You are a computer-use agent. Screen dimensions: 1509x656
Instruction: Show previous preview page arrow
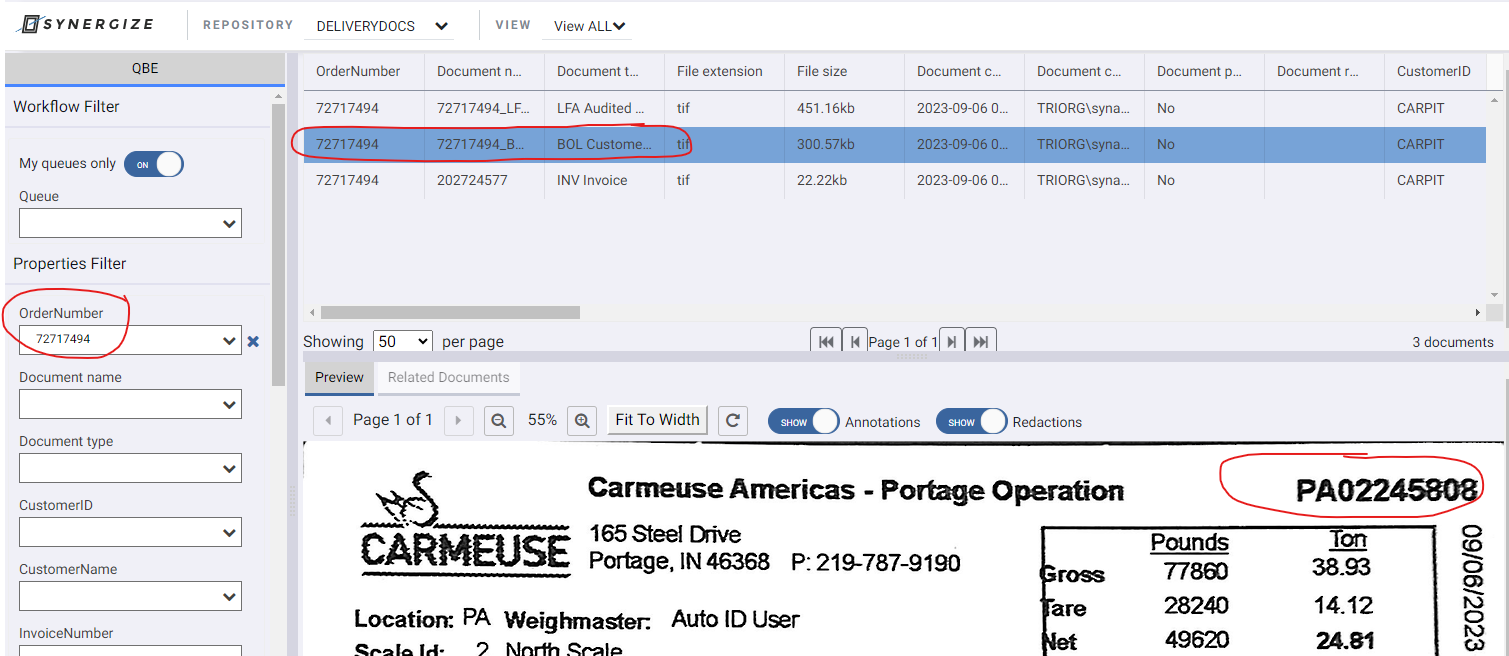328,420
